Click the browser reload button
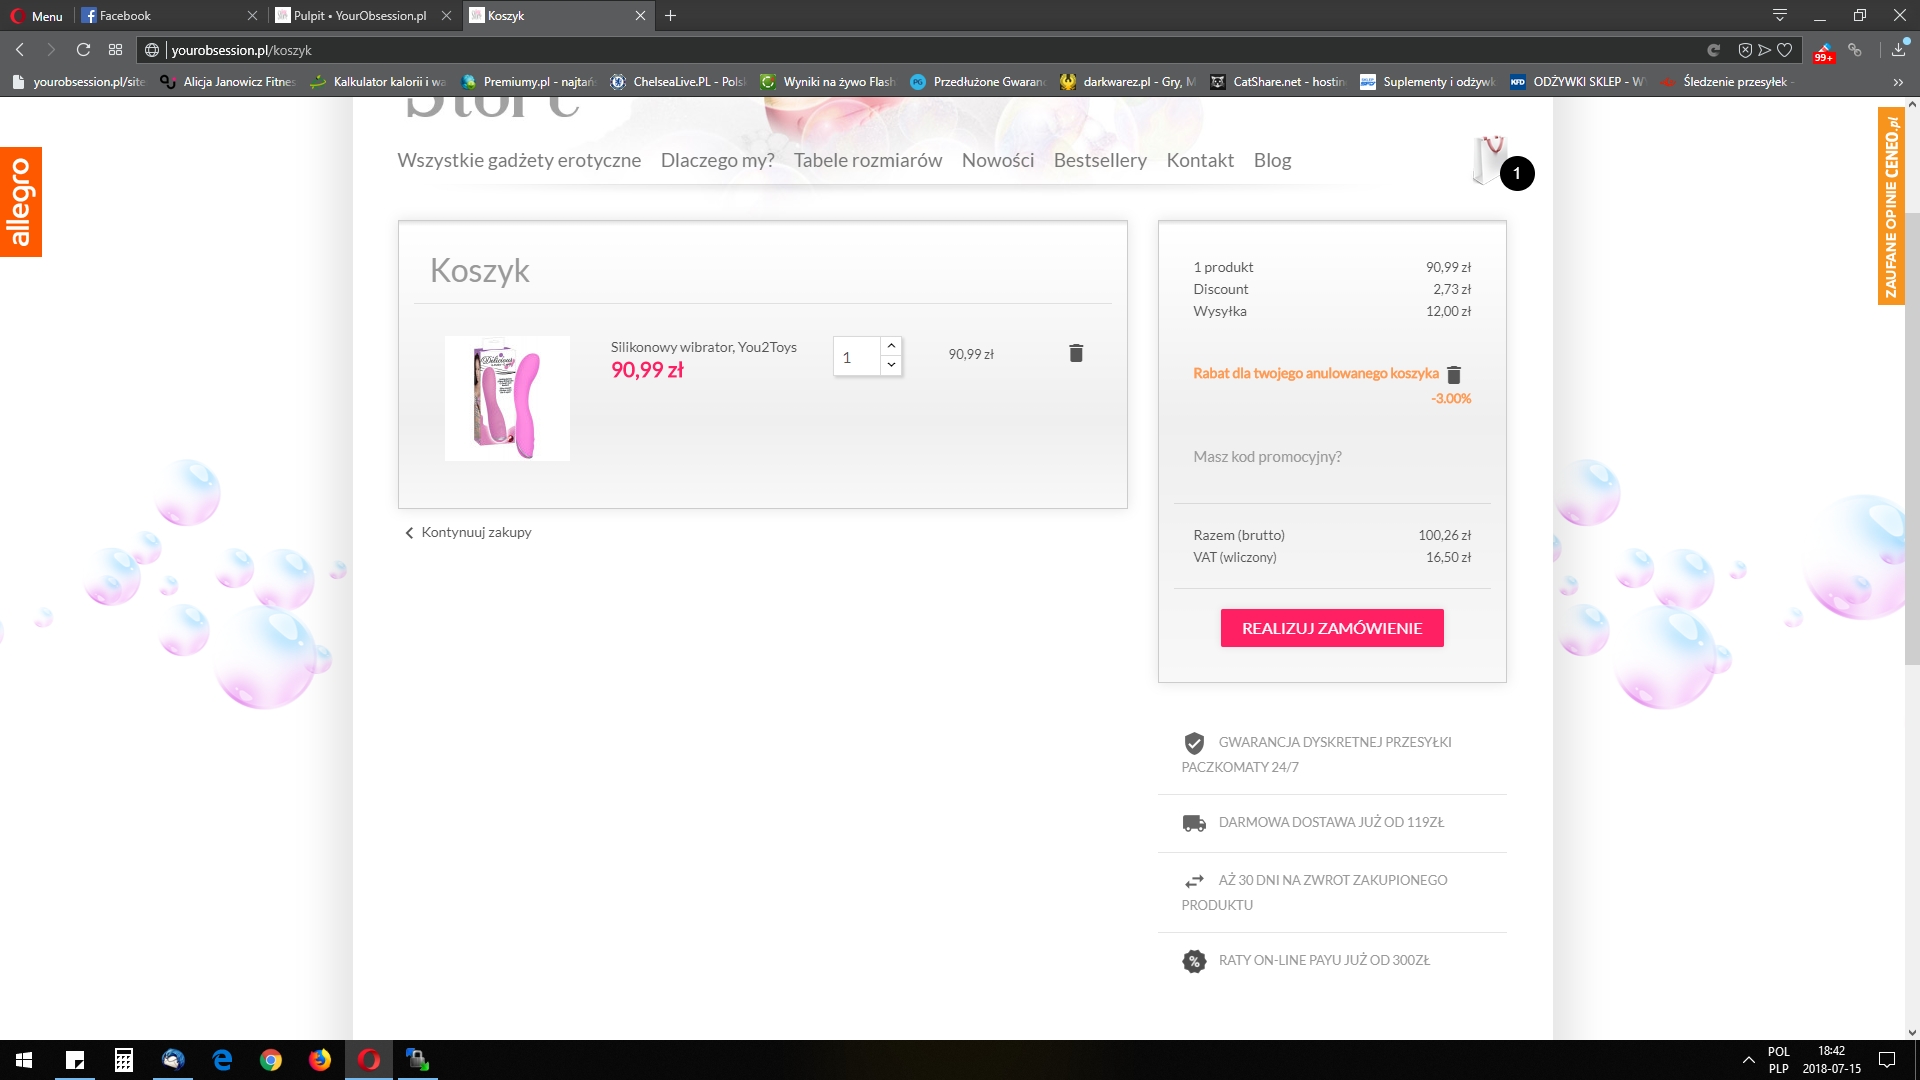The height and width of the screenshot is (1080, 1920). (x=84, y=50)
